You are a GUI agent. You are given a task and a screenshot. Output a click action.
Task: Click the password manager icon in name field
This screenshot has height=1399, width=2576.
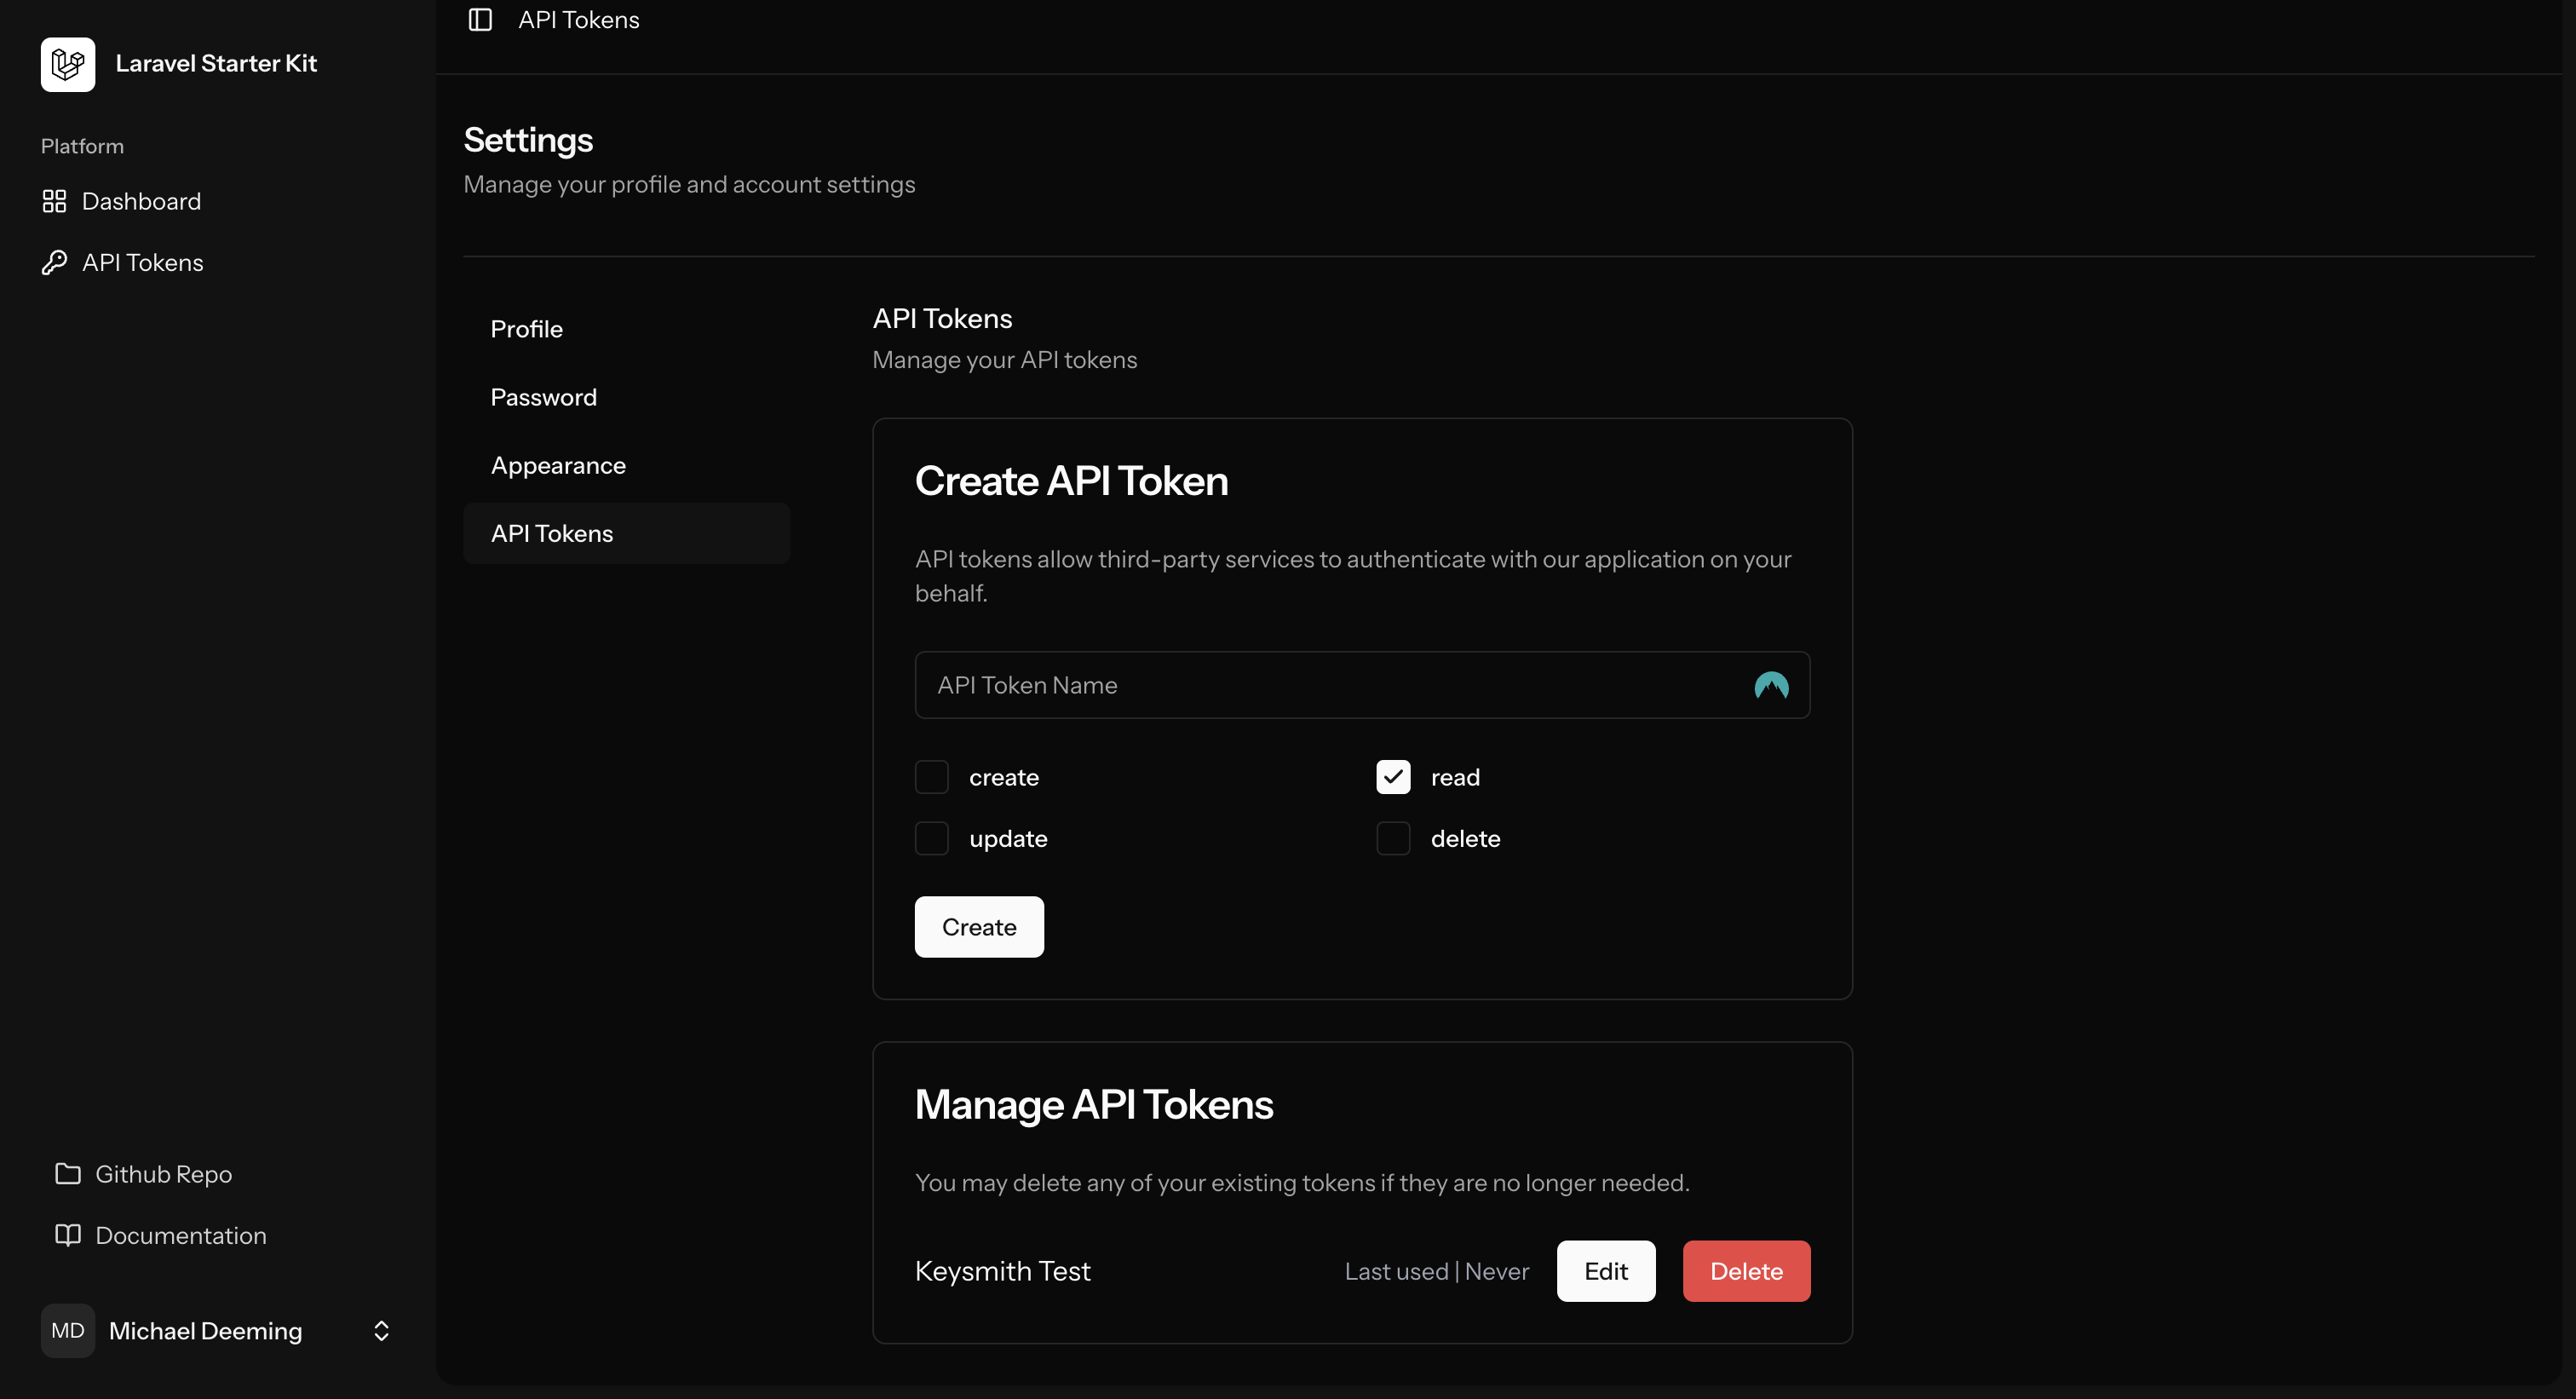click(1770, 685)
